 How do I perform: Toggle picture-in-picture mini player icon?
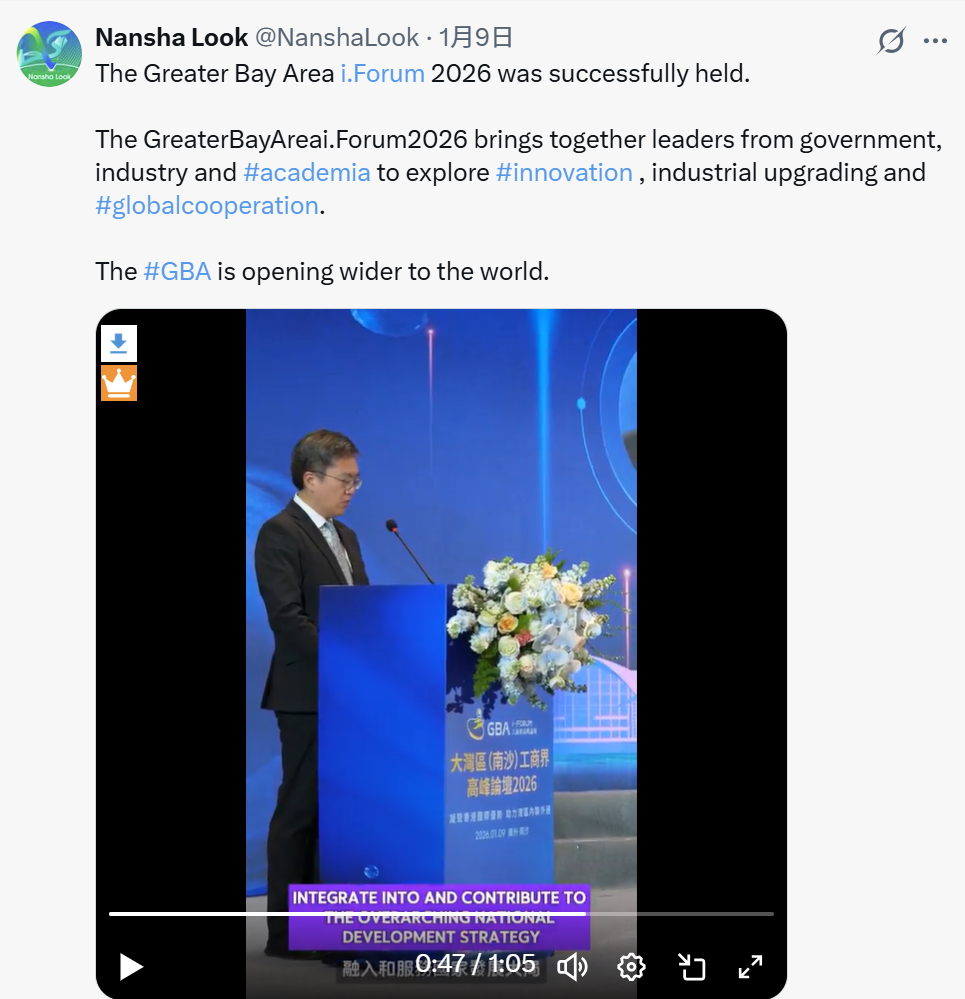click(691, 967)
